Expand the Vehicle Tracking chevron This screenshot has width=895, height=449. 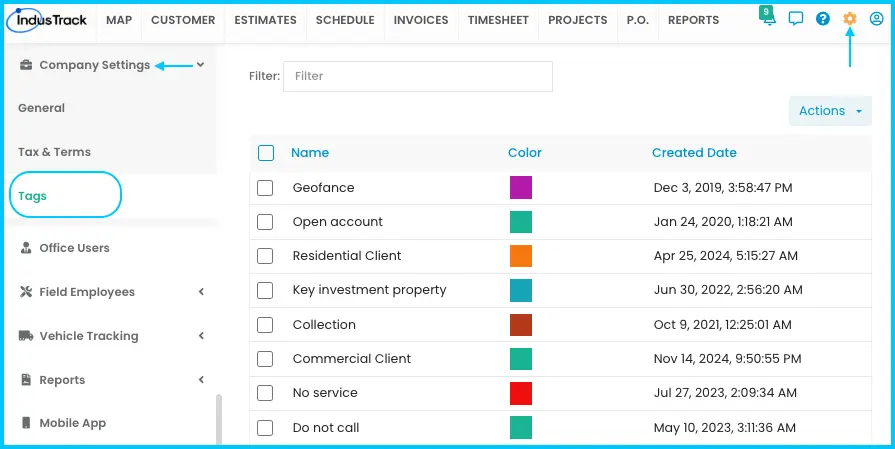pyautogui.click(x=201, y=335)
